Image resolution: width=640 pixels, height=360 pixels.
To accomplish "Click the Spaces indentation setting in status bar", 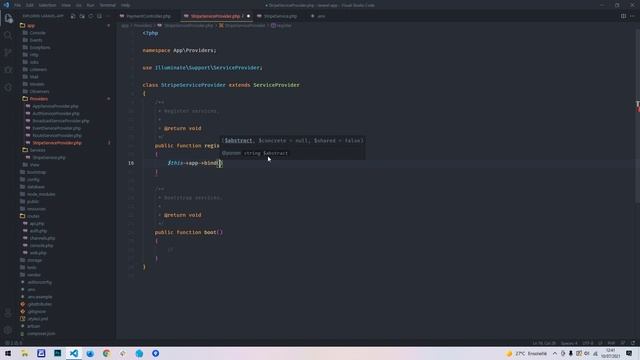I will pyautogui.click(x=569, y=343).
